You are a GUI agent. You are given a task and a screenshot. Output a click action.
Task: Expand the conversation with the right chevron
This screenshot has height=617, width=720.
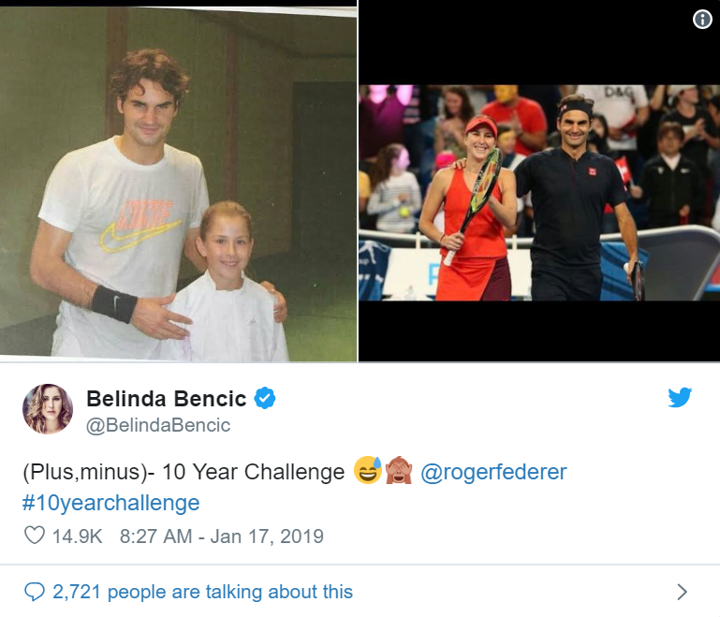682,591
